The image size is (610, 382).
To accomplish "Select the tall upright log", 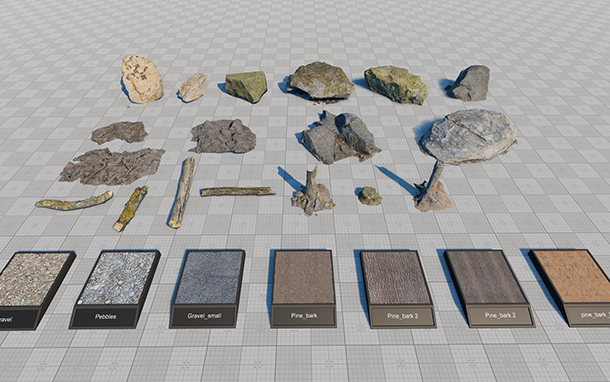I will [182, 193].
